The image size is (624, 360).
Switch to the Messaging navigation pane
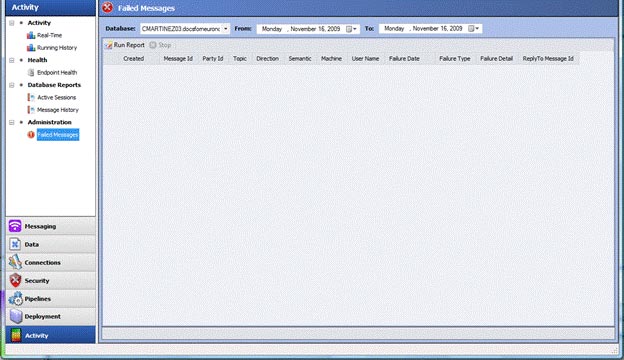tap(51, 226)
